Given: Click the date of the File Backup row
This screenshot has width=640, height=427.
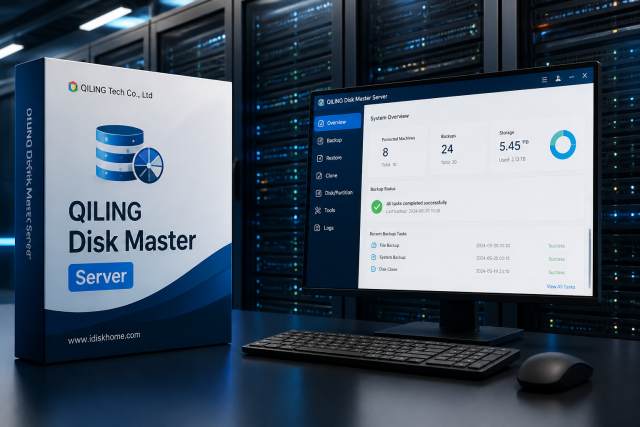Looking at the screenshot, I should pyautogui.click(x=493, y=246).
